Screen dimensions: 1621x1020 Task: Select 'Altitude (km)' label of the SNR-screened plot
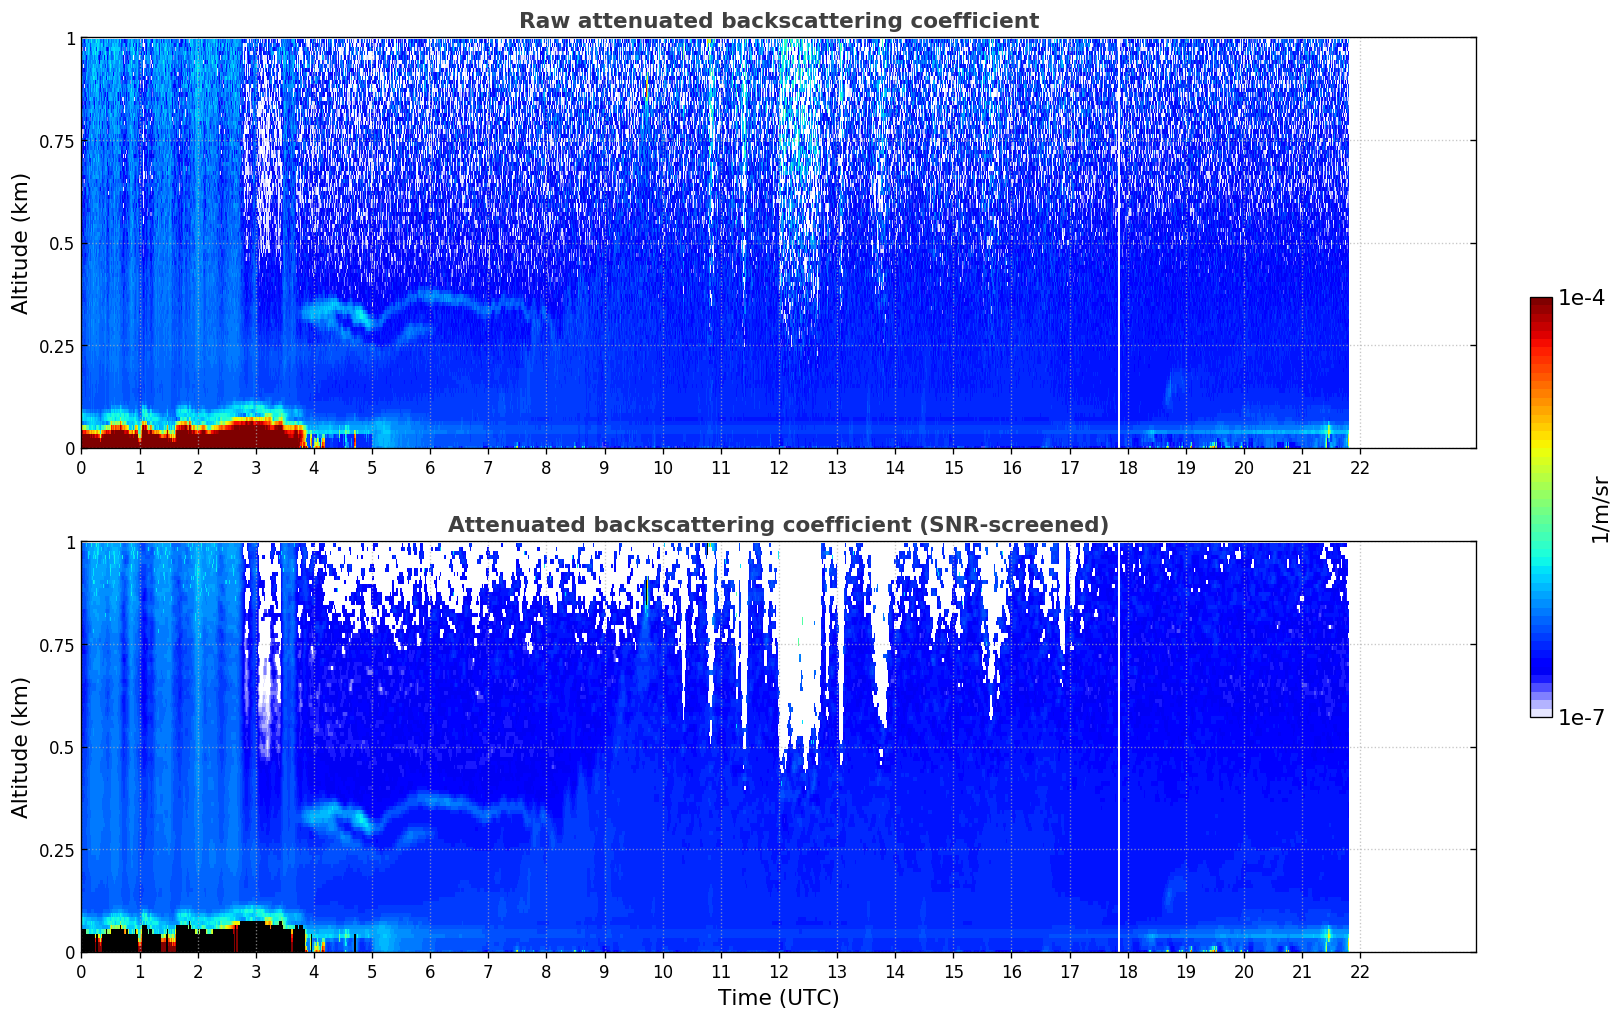tap(21, 747)
